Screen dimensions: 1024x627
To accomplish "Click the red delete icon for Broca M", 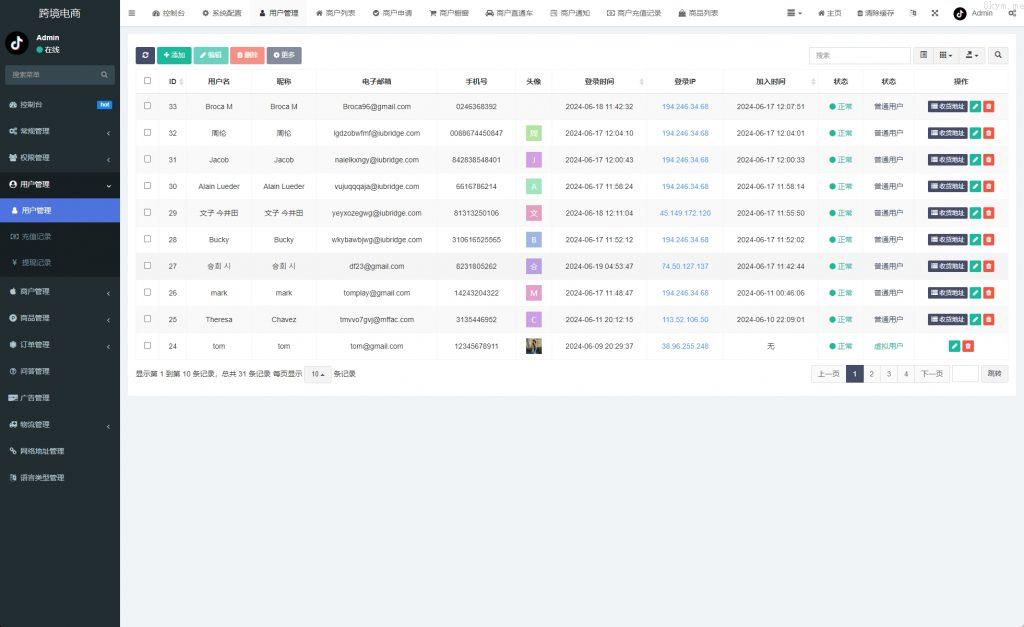I will (988, 106).
